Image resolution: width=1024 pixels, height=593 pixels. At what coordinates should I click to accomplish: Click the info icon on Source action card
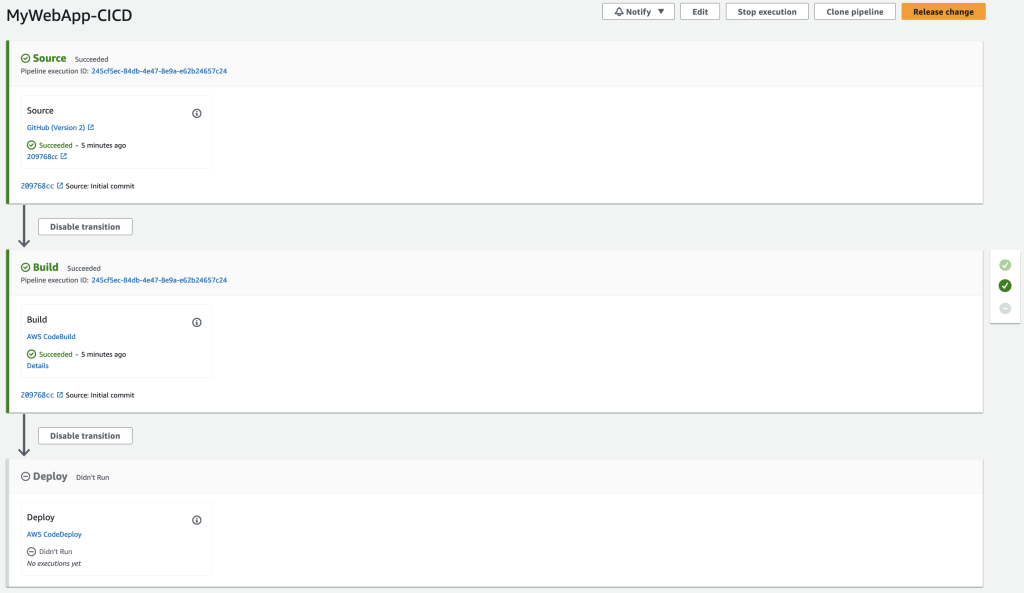point(197,114)
